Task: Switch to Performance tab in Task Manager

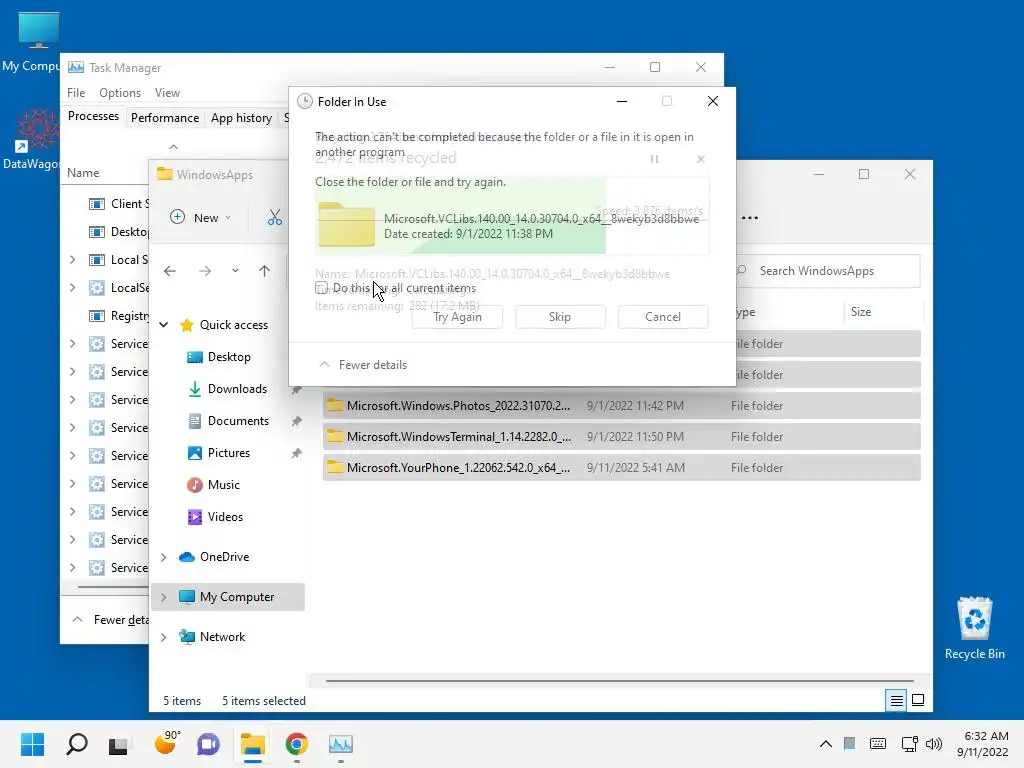Action: coord(165,118)
